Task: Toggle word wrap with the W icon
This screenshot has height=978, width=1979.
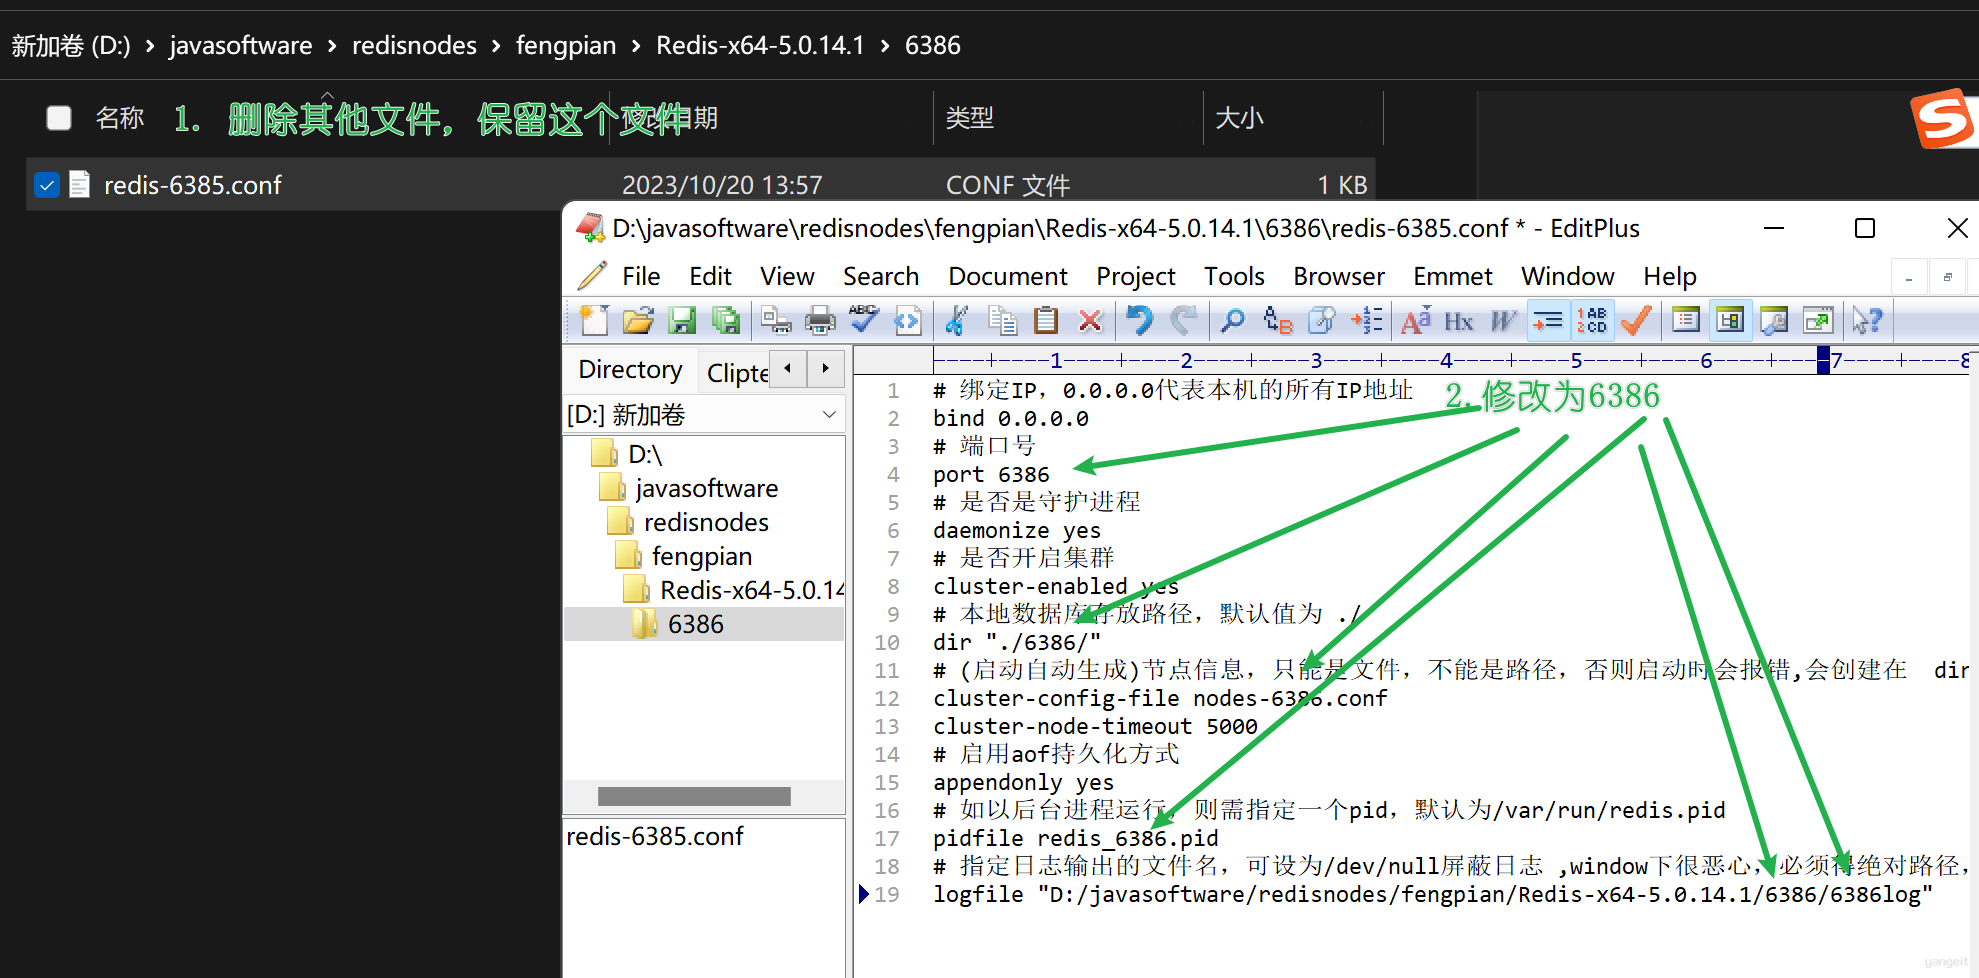Action: pyautogui.click(x=1503, y=320)
